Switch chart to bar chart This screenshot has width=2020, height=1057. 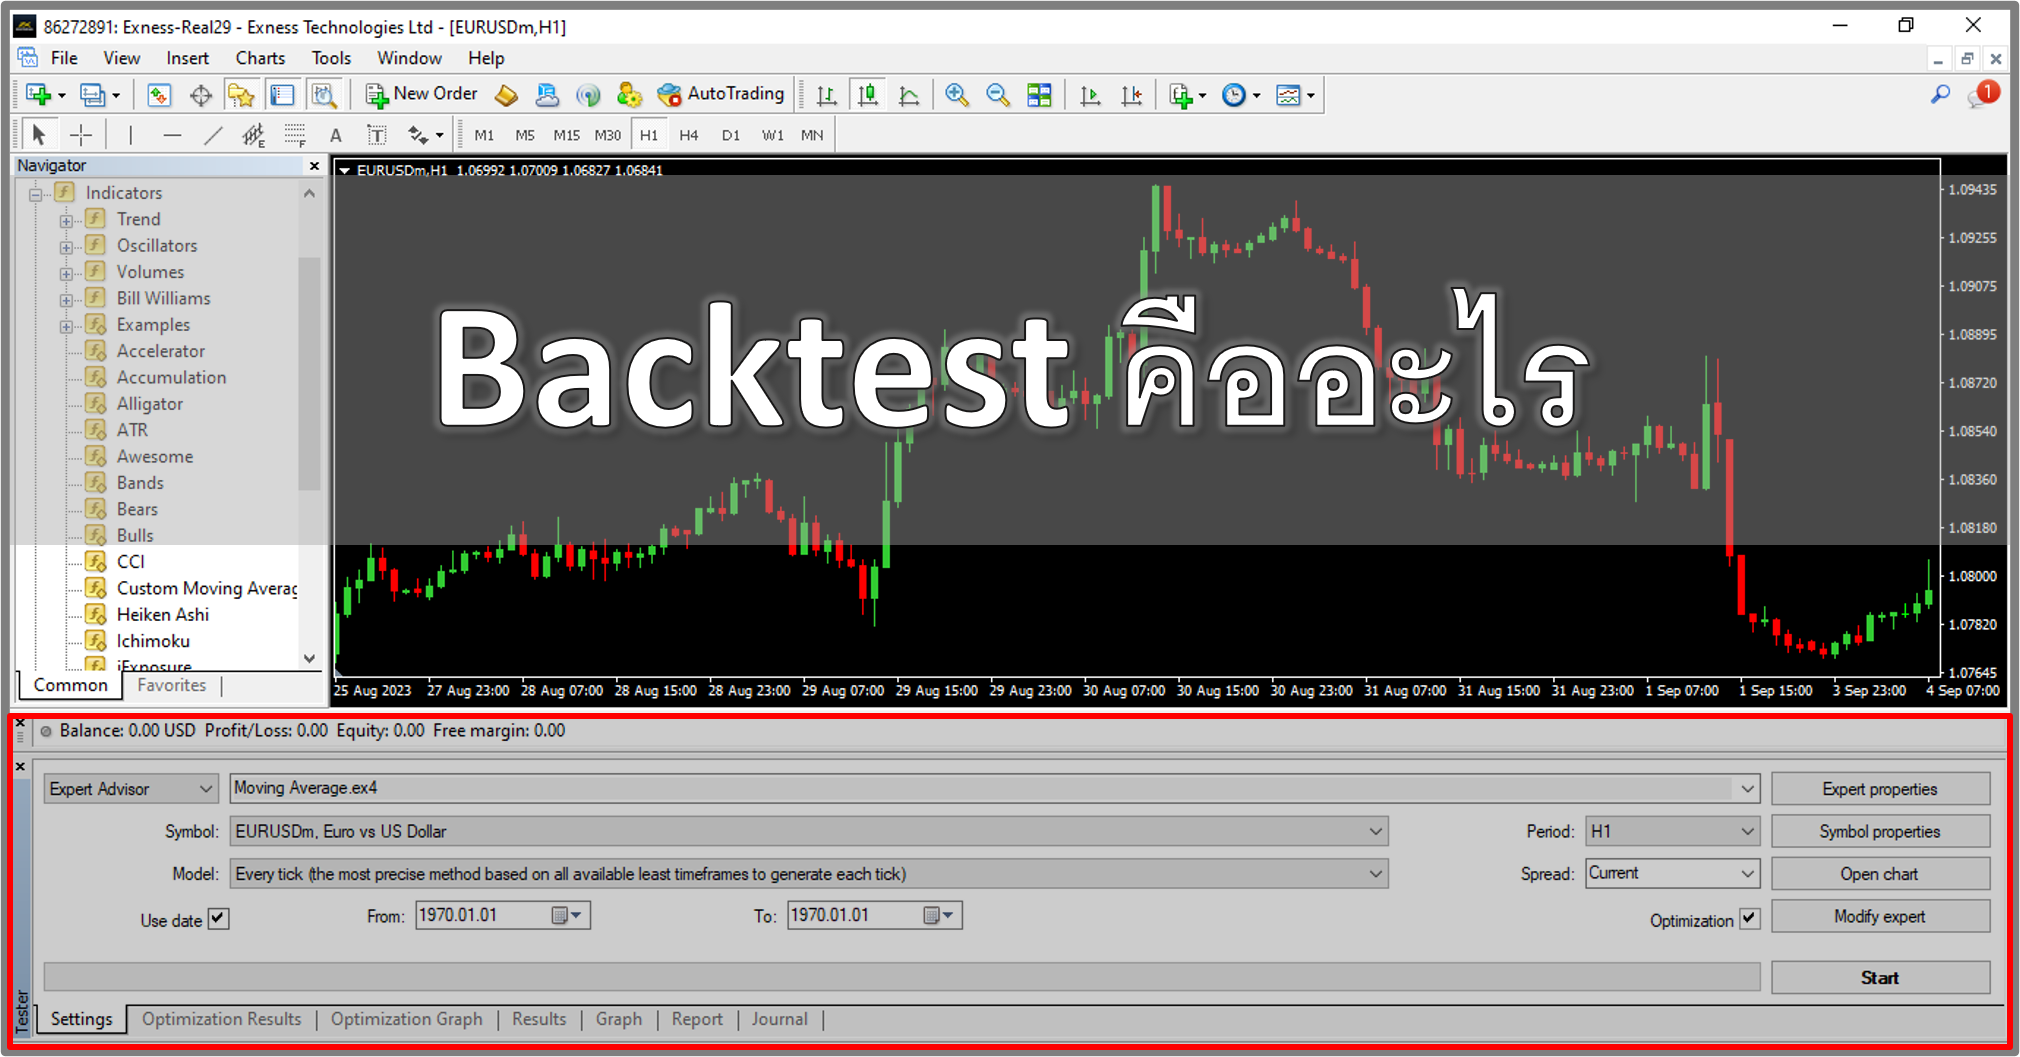826,95
